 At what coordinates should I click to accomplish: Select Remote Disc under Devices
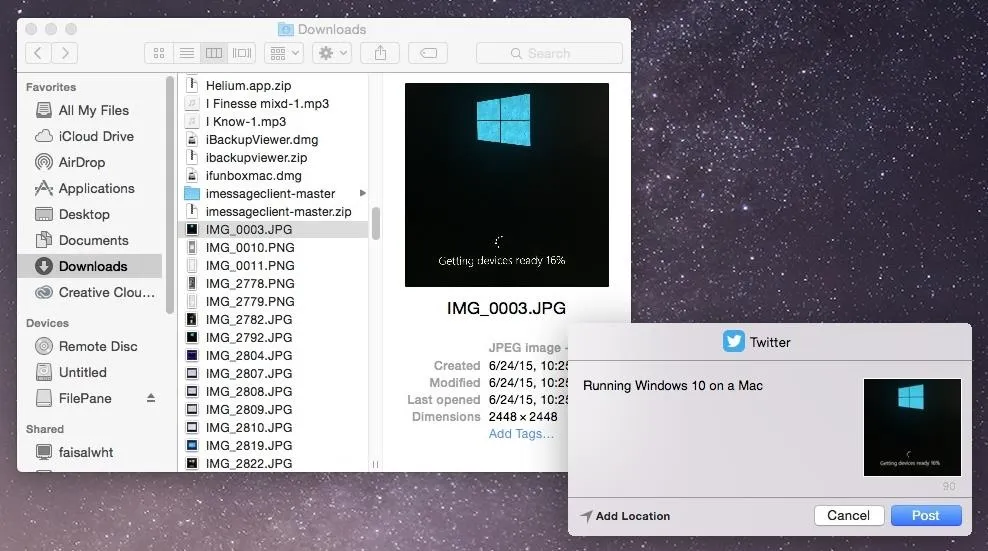90,346
